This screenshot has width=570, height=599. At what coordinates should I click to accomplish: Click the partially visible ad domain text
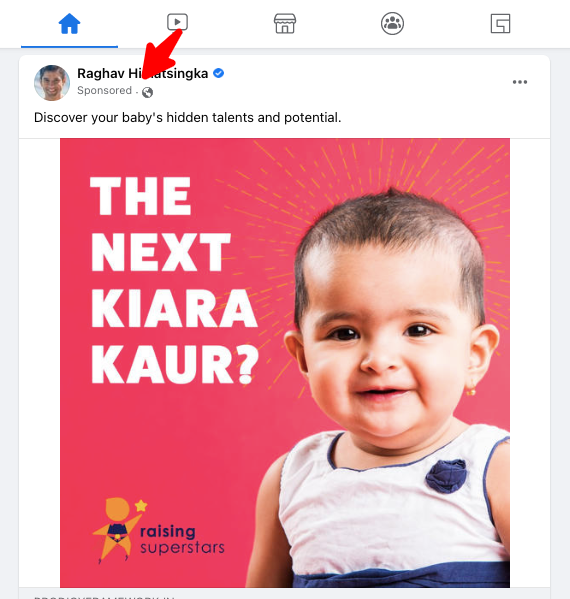point(104,597)
